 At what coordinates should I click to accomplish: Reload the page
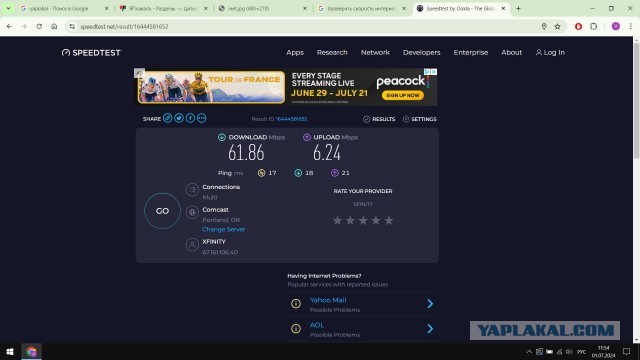39,27
